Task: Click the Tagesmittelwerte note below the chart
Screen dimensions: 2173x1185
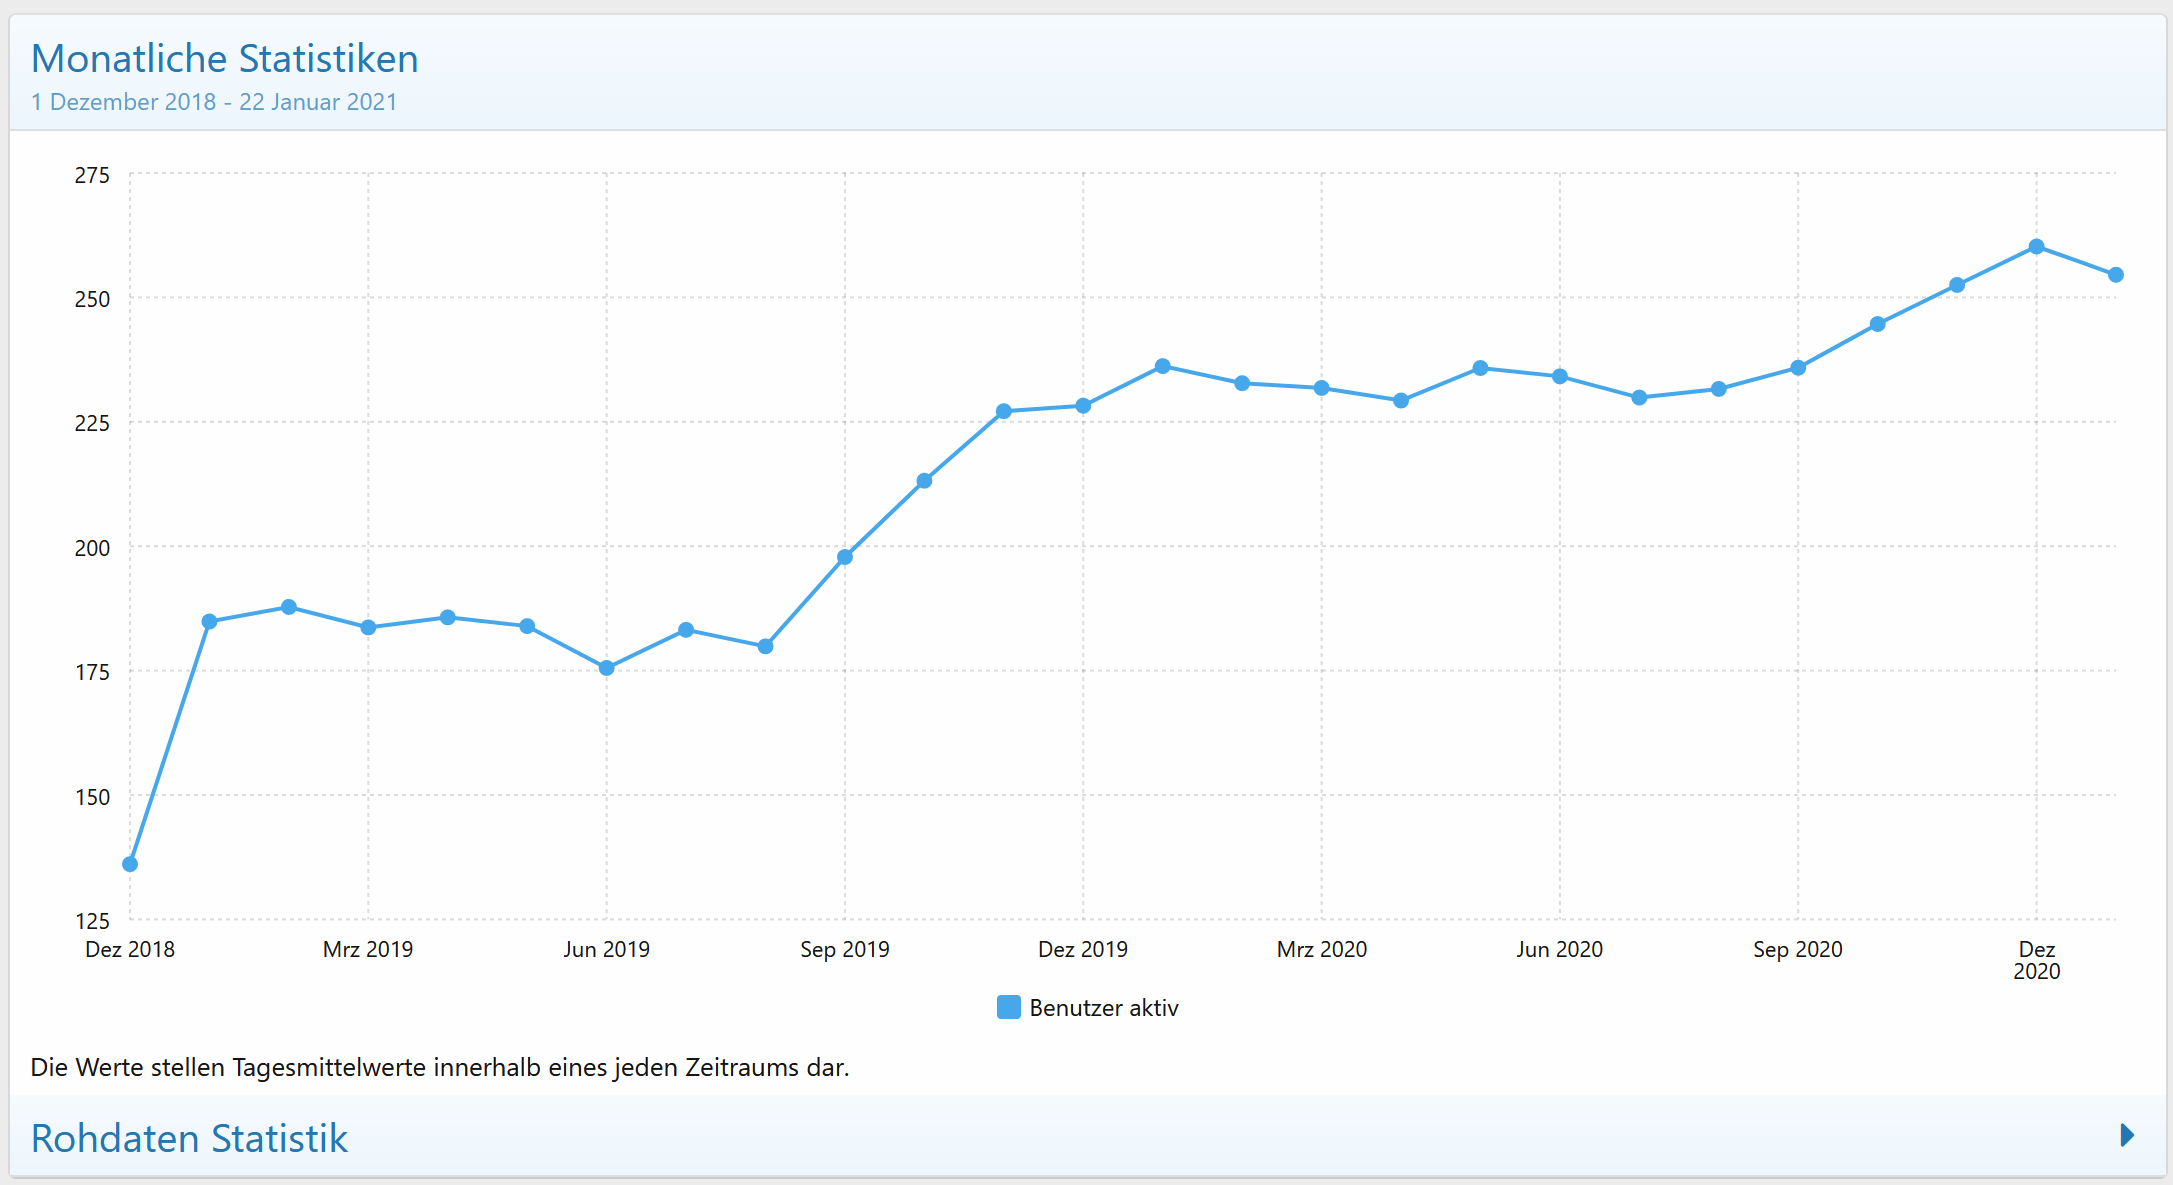Action: 439,1067
